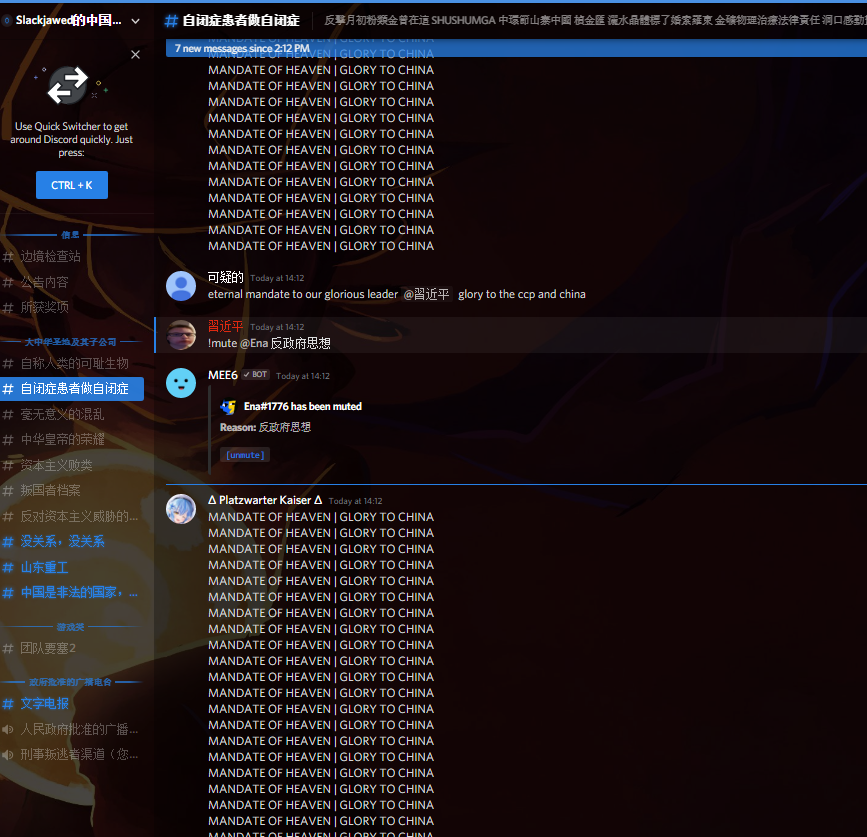Open the unread 山东重工 channel
The width and height of the screenshot is (867, 837).
click(x=72, y=567)
